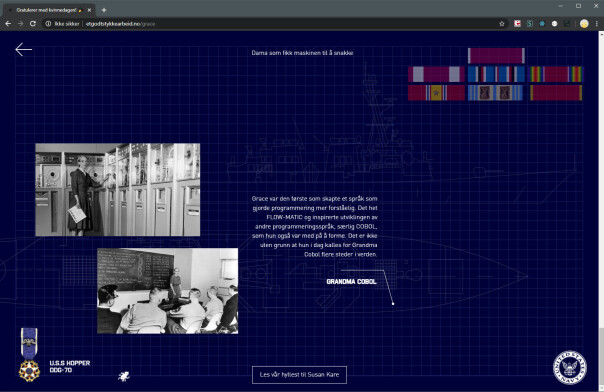604x392 pixels.
Task: Click the blue gear extension icon
Action: (x=542, y=24)
